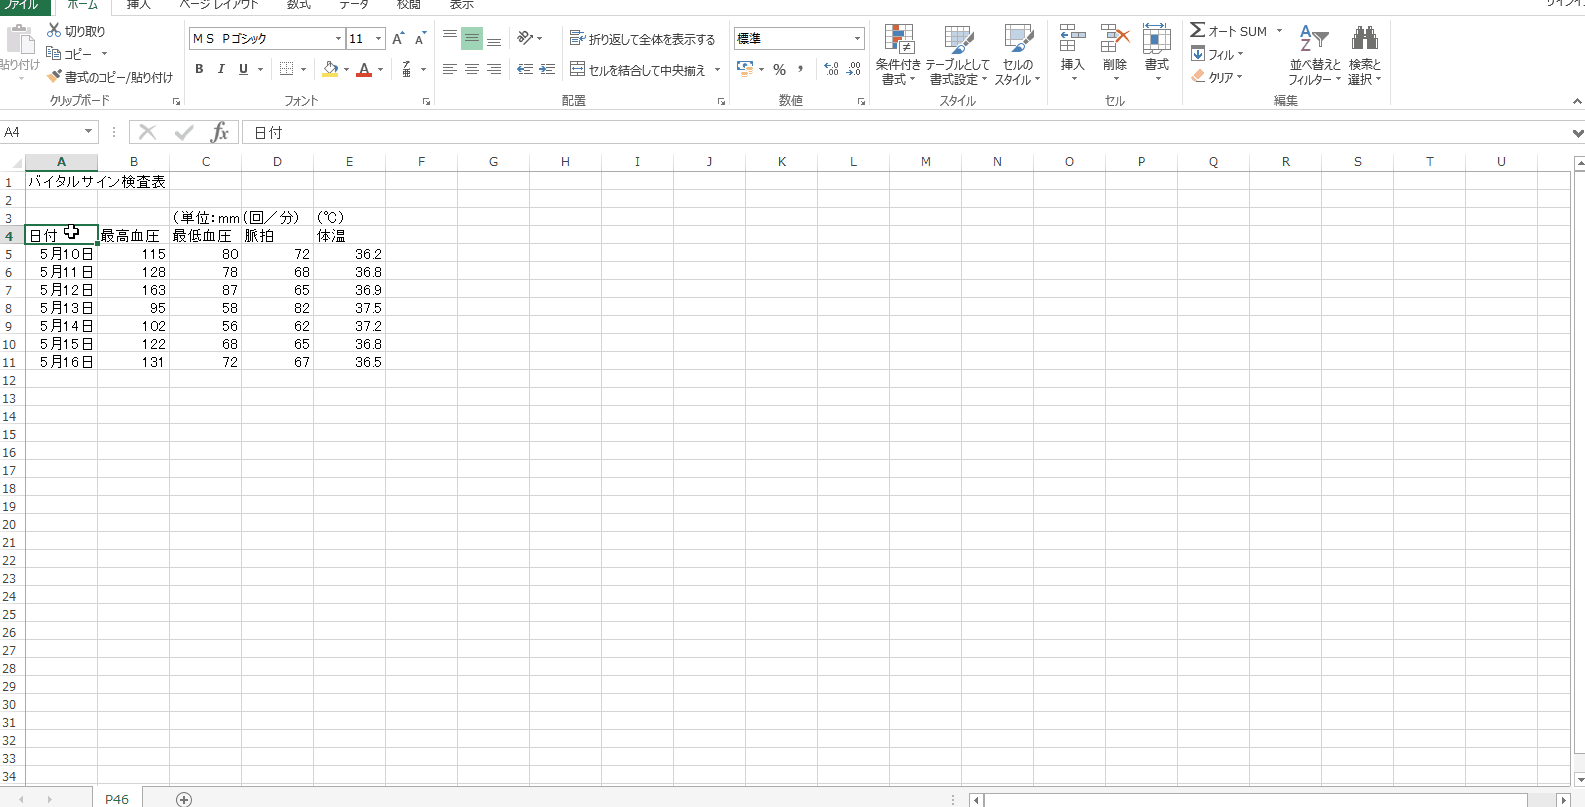Screen dimensions: 1585x807
Task: Click the insert function fx icon
Action: click(x=220, y=132)
